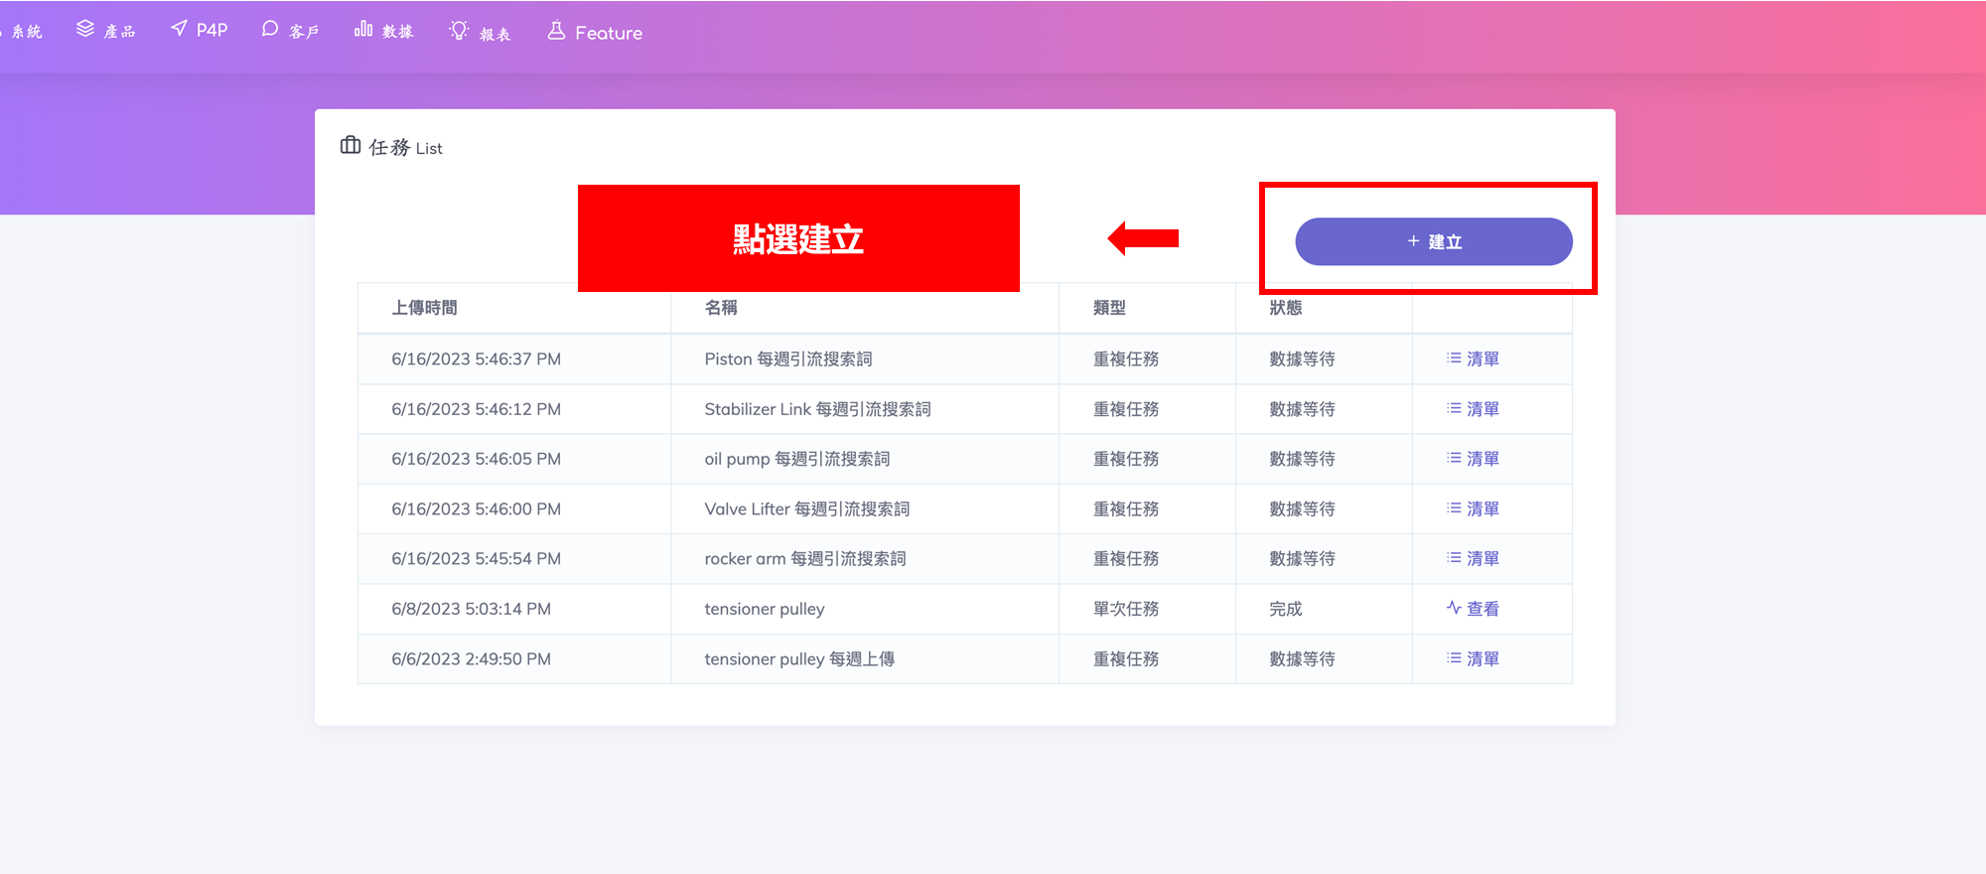
Task: Open the 系統 menu in the navbar
Action: (x=26, y=32)
